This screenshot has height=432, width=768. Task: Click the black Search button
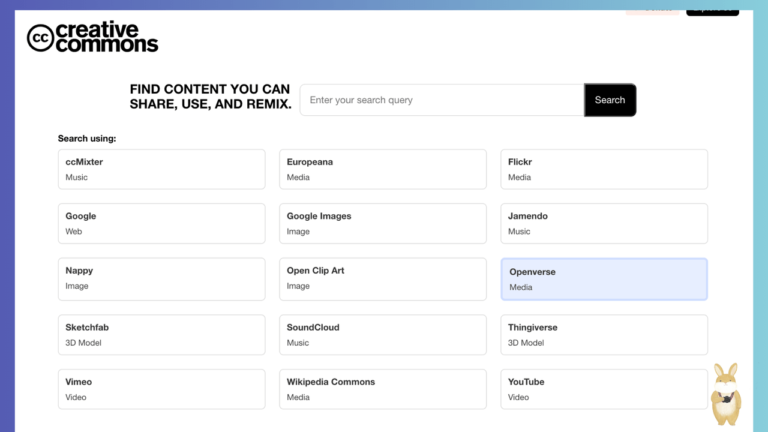(610, 100)
